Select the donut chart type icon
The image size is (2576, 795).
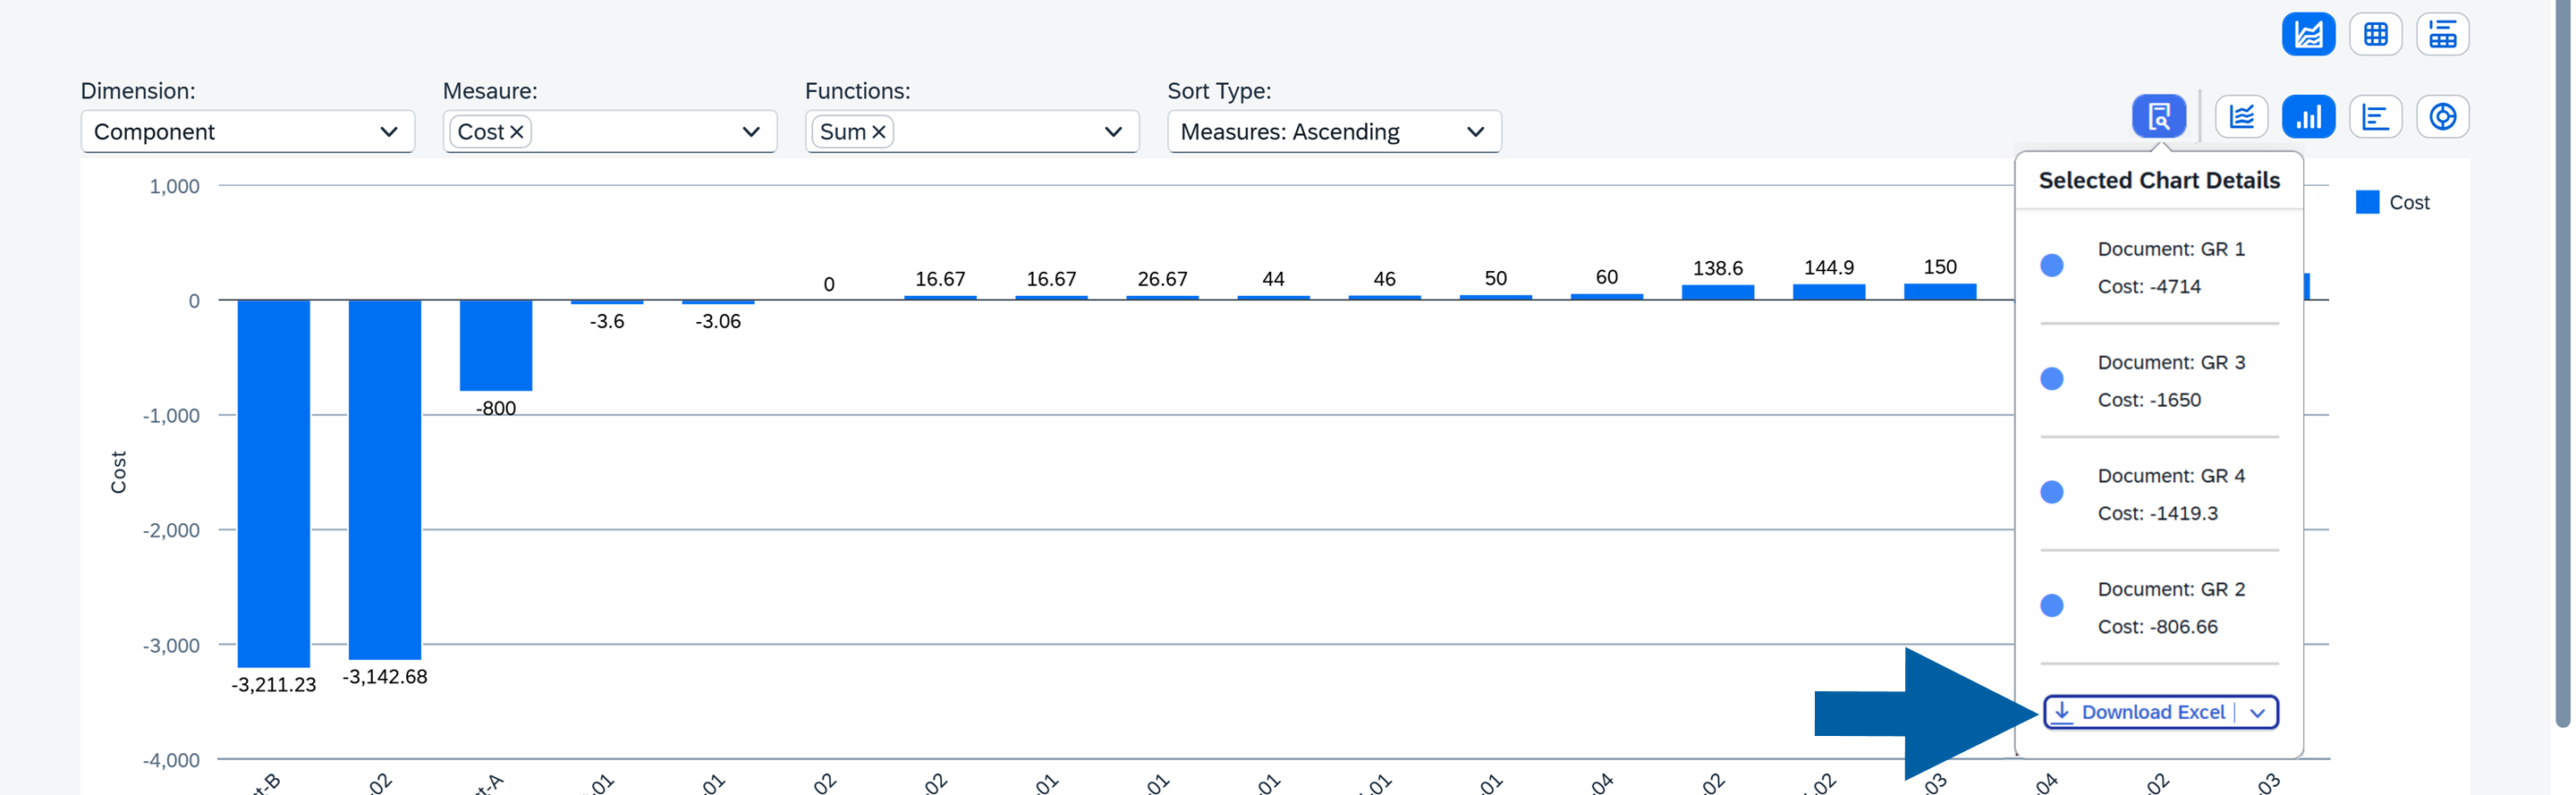tap(2442, 116)
